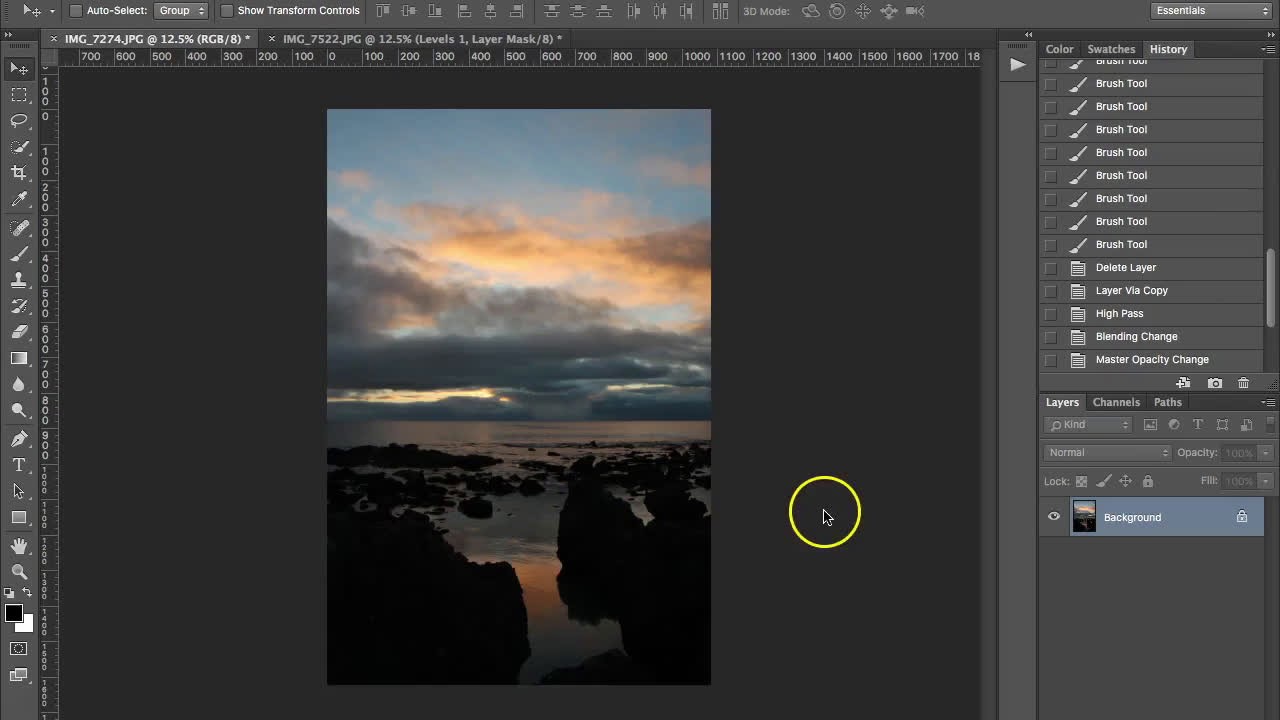Pick the Clone Stamp tool
Image resolution: width=1280 pixels, height=720 pixels.
(20, 280)
